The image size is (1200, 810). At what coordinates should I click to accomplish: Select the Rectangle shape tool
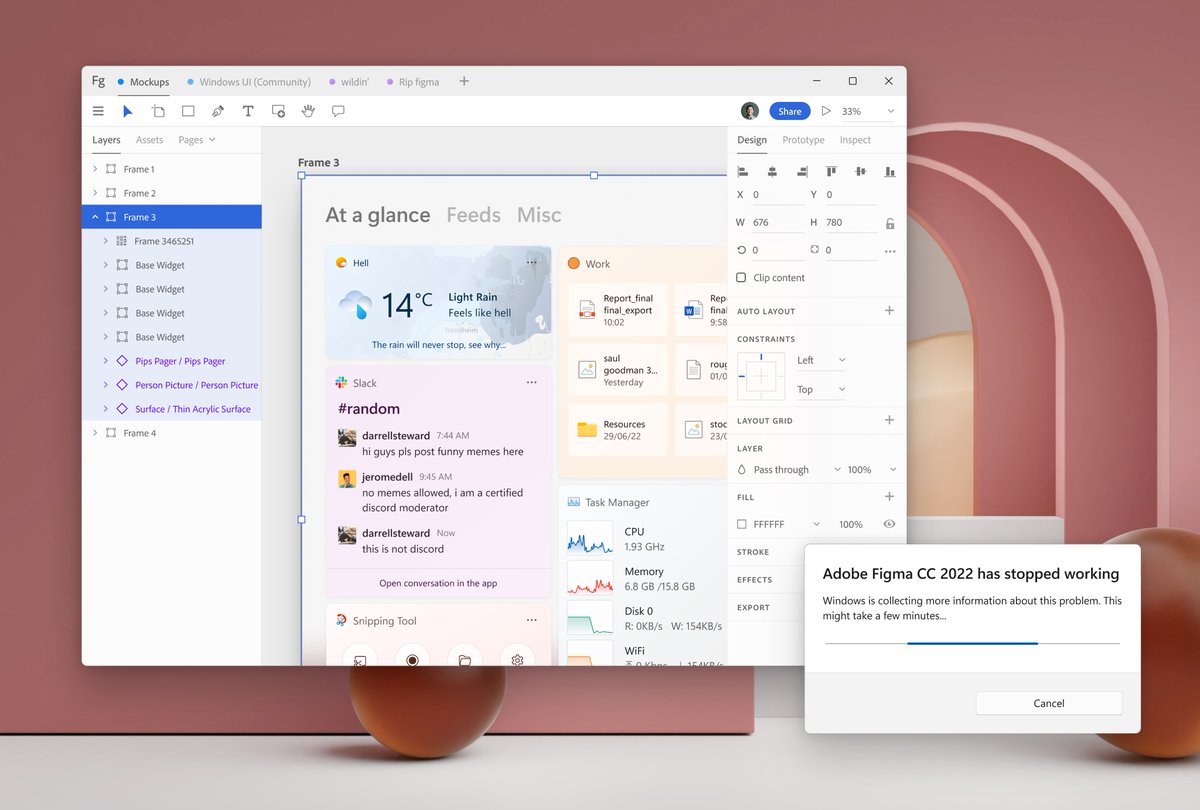188,111
